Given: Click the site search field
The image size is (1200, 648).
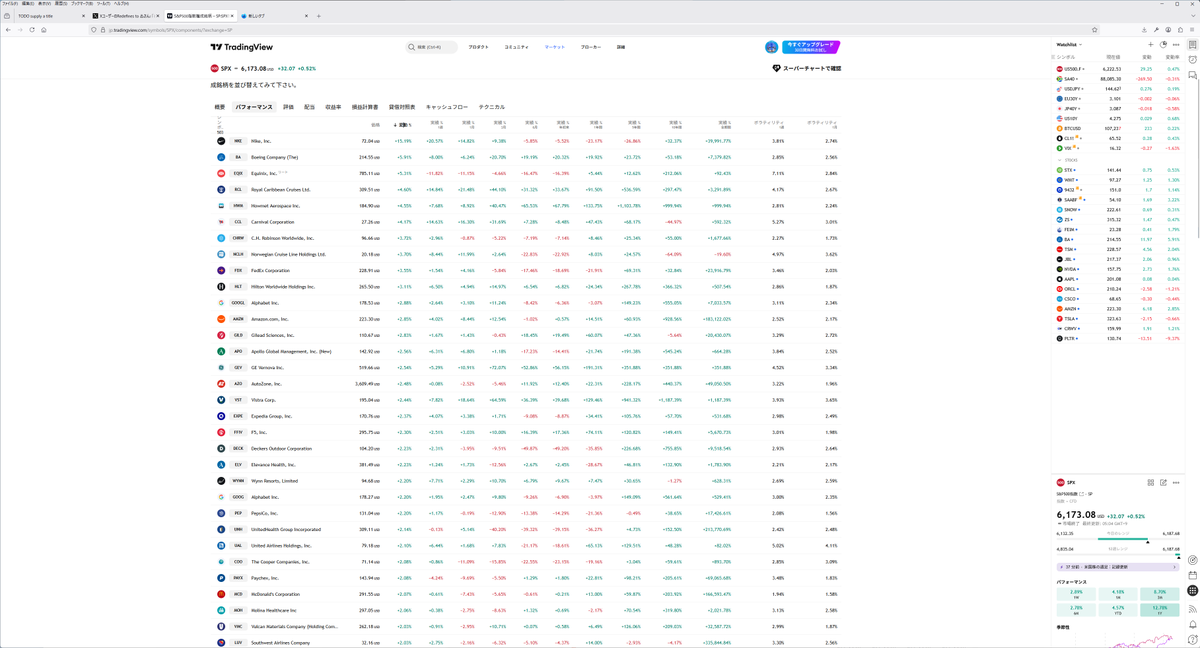Looking at the screenshot, I should (432, 47).
